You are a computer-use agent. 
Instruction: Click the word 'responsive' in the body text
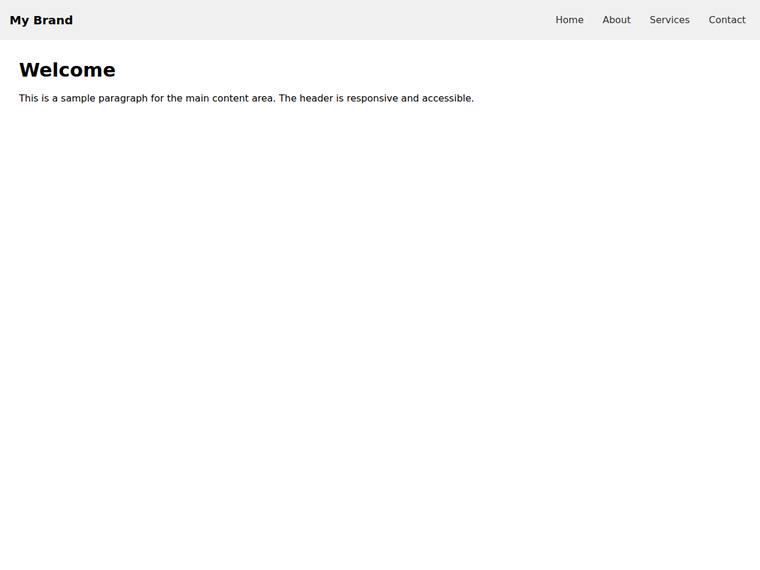(372, 98)
